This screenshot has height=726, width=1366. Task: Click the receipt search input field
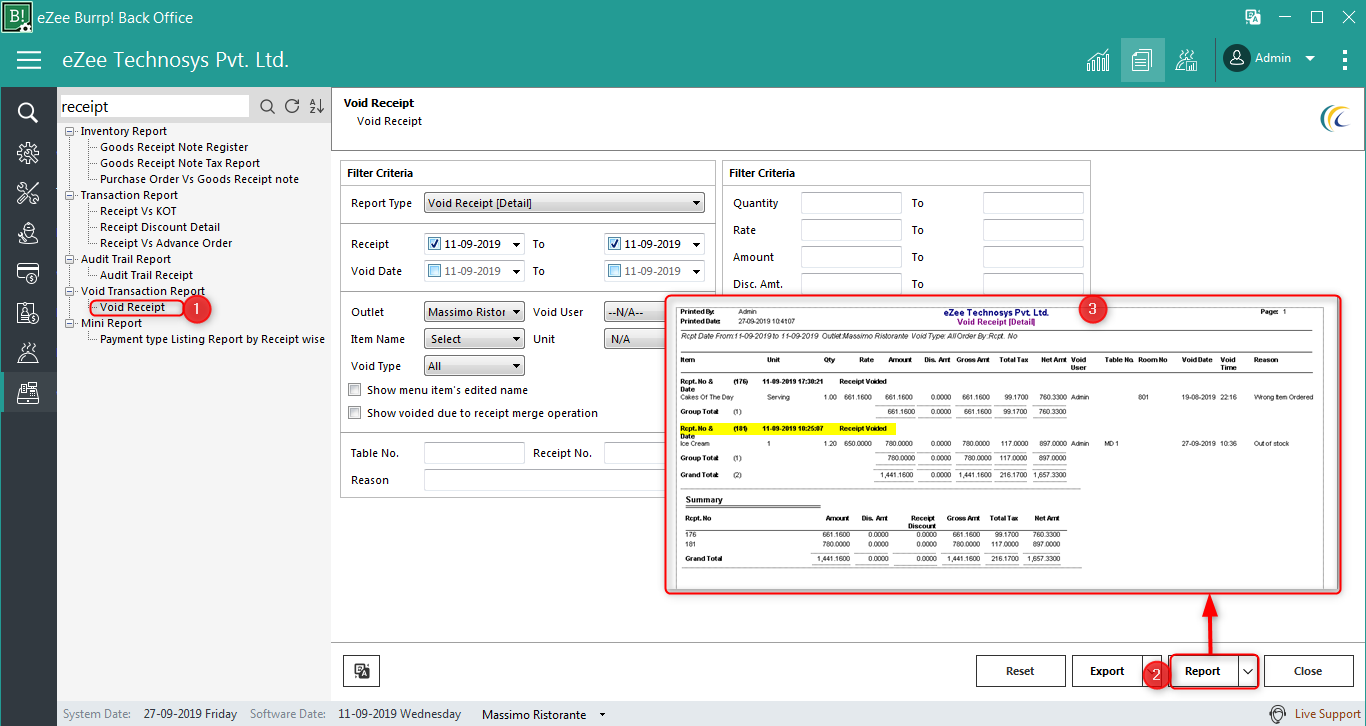click(154, 107)
